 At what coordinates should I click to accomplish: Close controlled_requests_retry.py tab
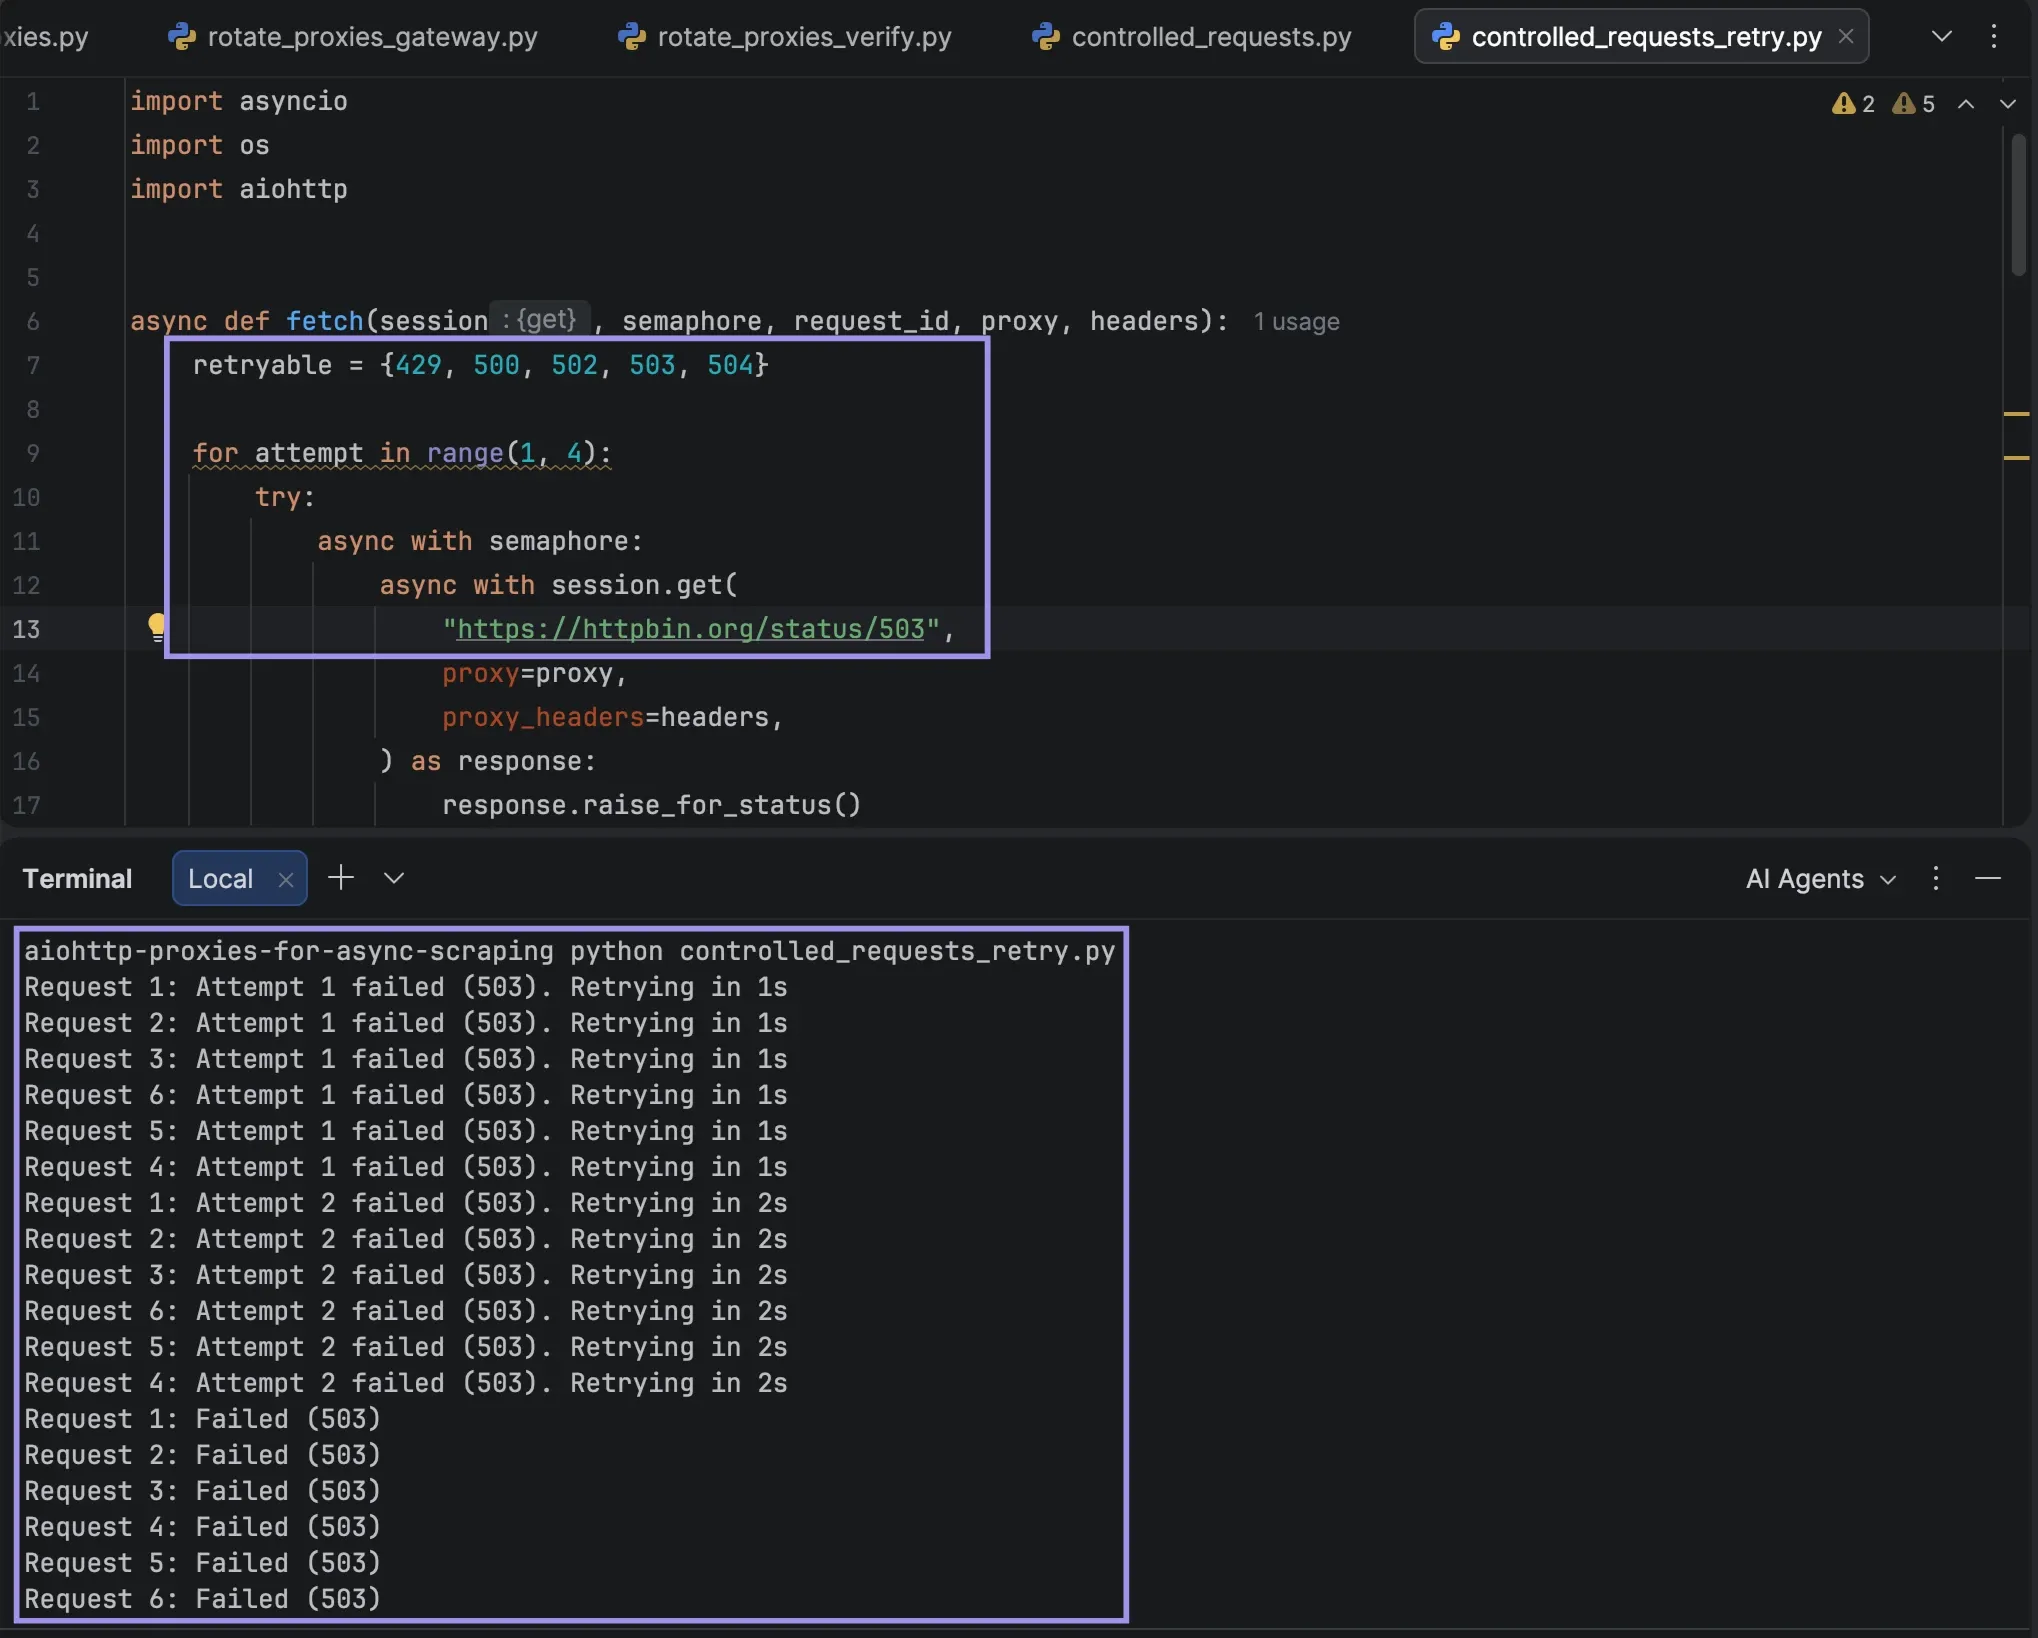(x=1846, y=36)
